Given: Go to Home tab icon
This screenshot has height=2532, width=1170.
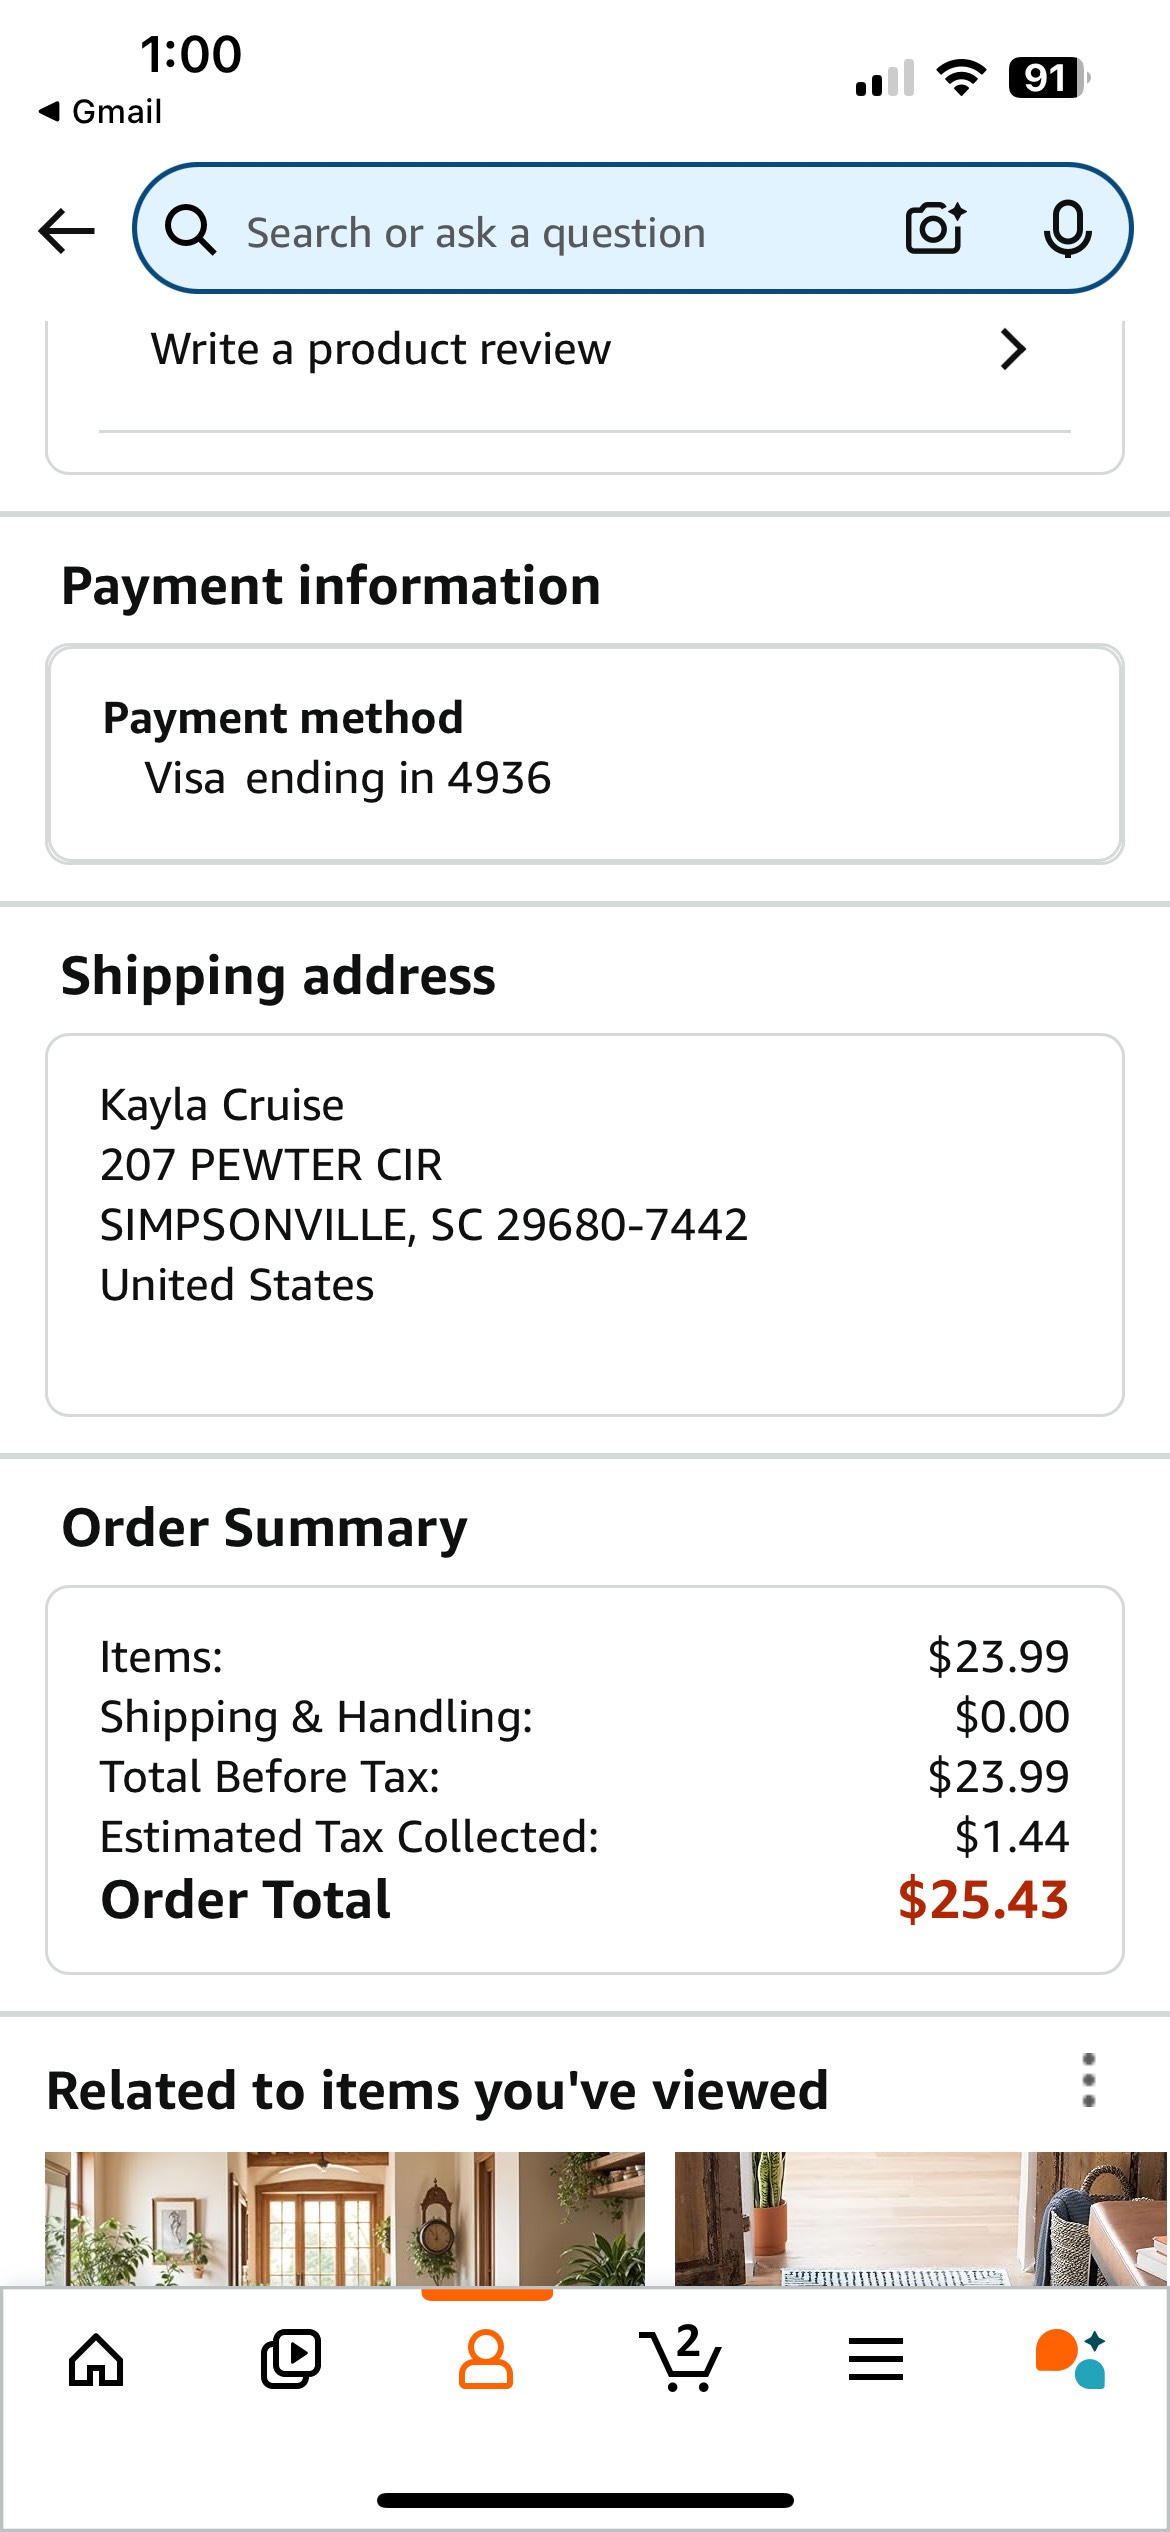Looking at the screenshot, I should tap(96, 2360).
